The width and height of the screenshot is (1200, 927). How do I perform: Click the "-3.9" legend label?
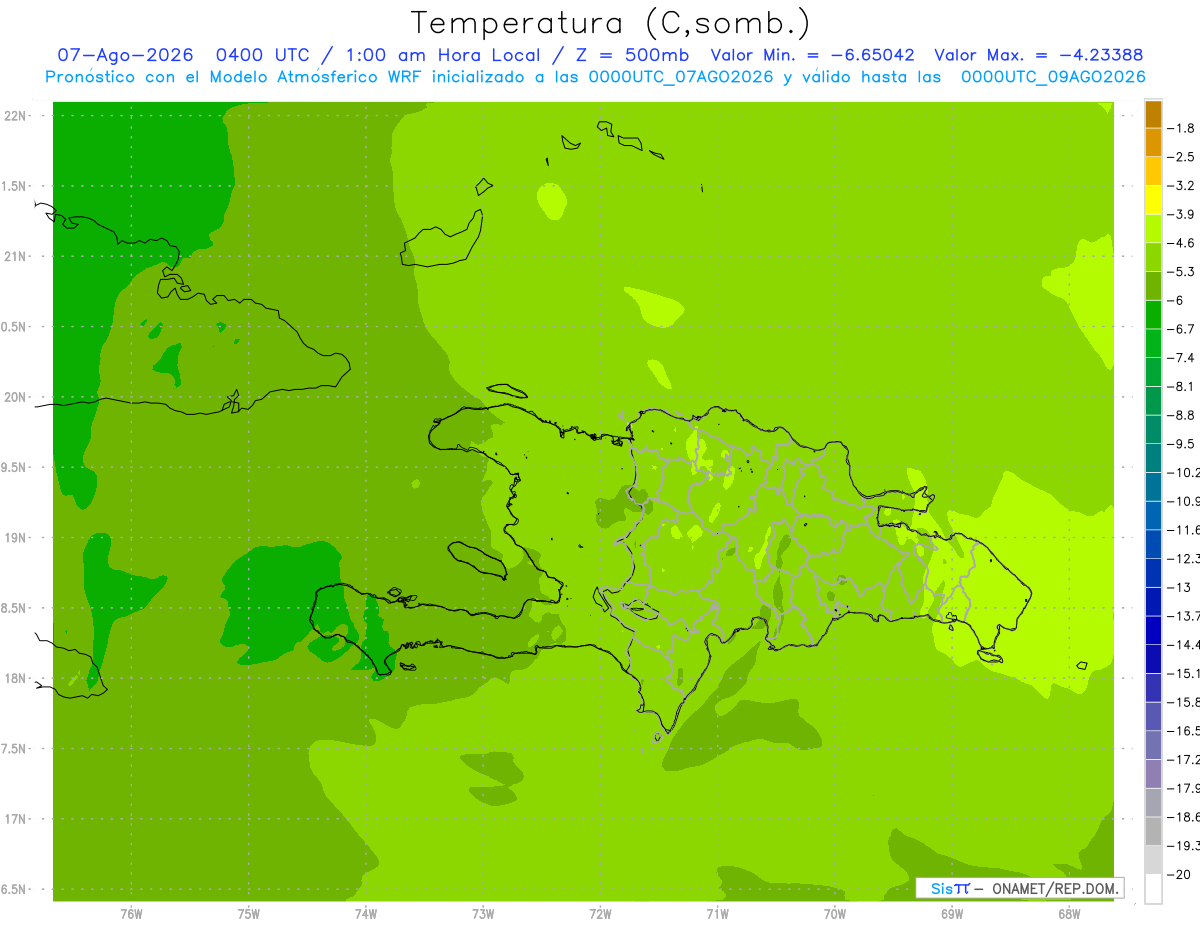[x=1182, y=214]
